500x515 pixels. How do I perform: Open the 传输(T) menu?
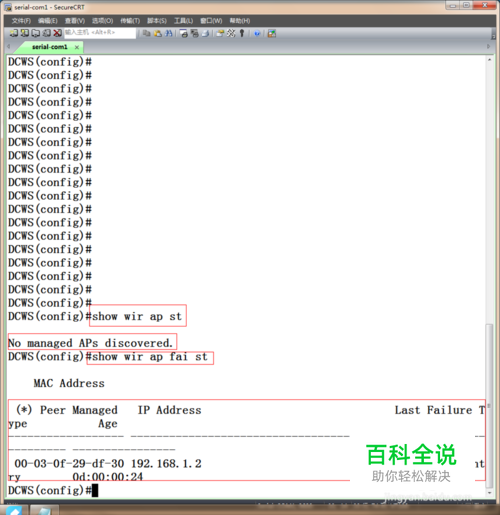pos(130,21)
